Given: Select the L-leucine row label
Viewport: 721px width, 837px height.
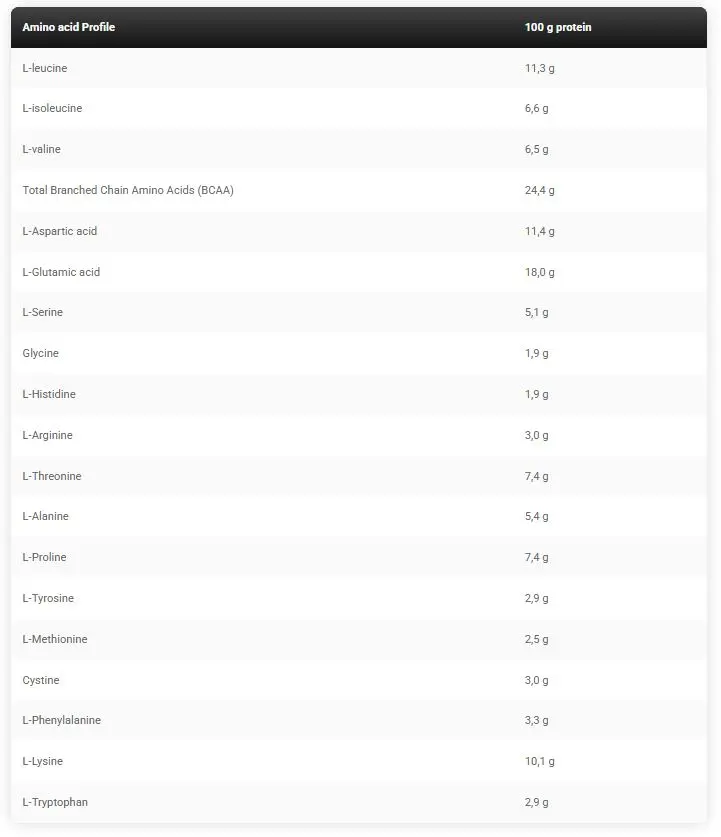Looking at the screenshot, I should tap(45, 68).
